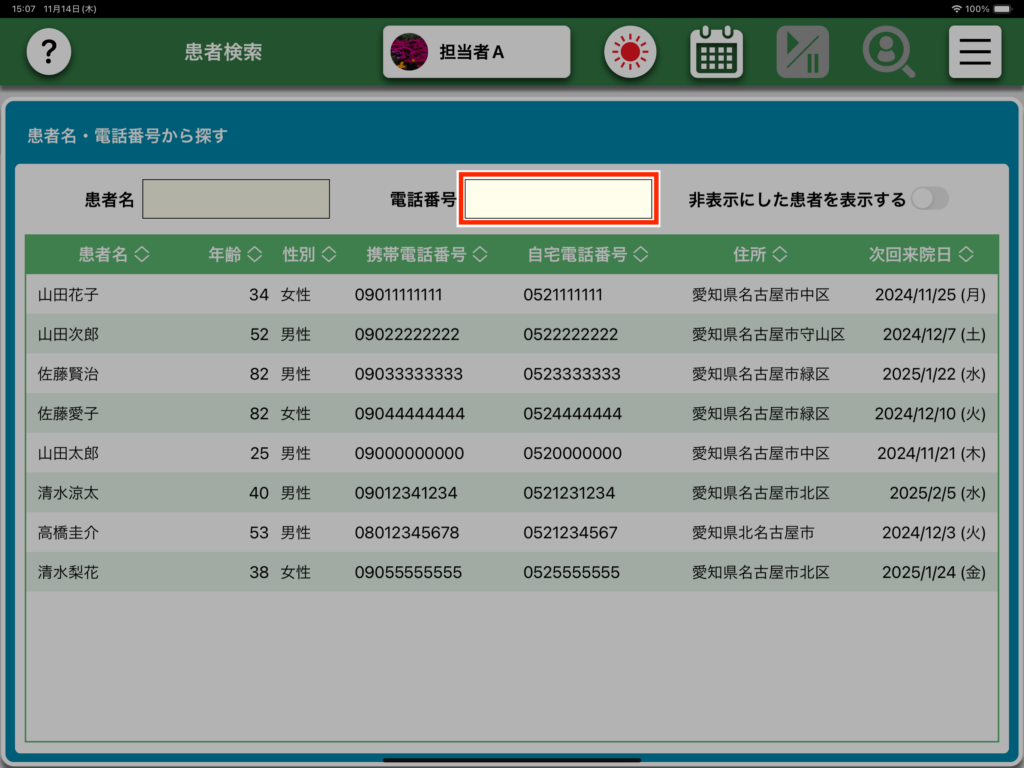Sort by 次回来院日 column header
1024x768 pixels.
(x=920, y=255)
